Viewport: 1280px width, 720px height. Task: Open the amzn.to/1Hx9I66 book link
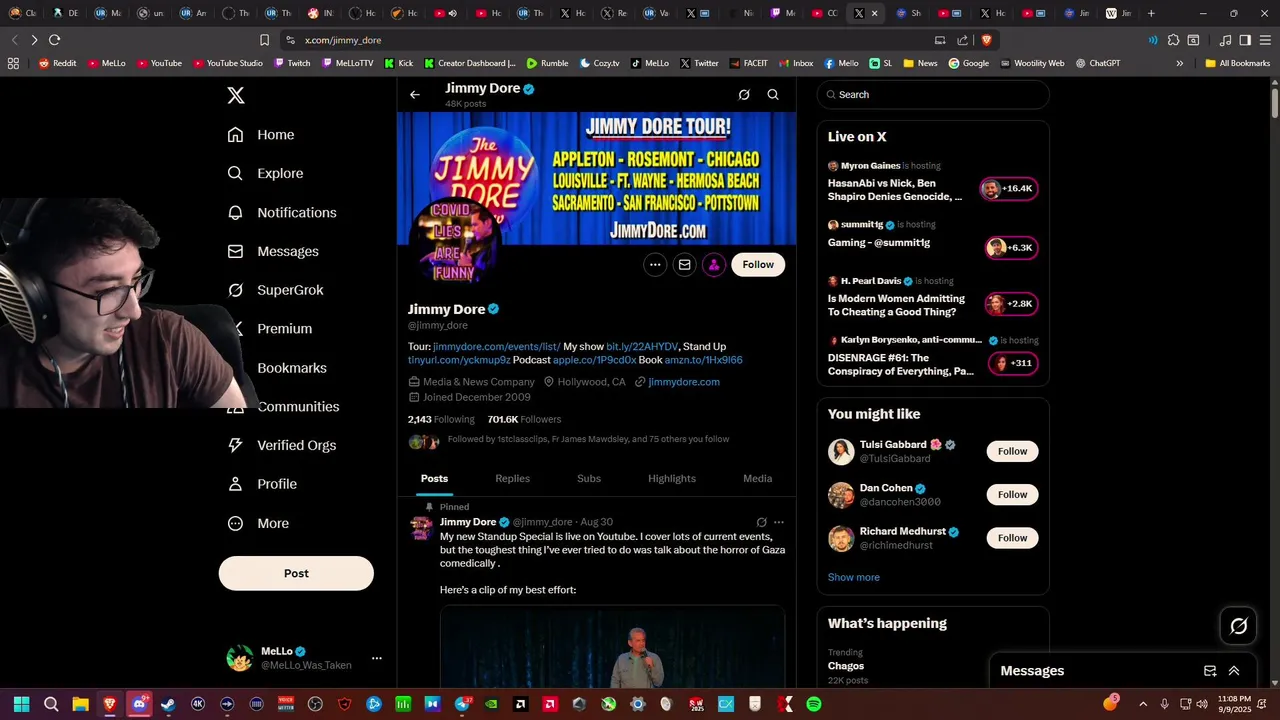pyautogui.click(x=703, y=360)
